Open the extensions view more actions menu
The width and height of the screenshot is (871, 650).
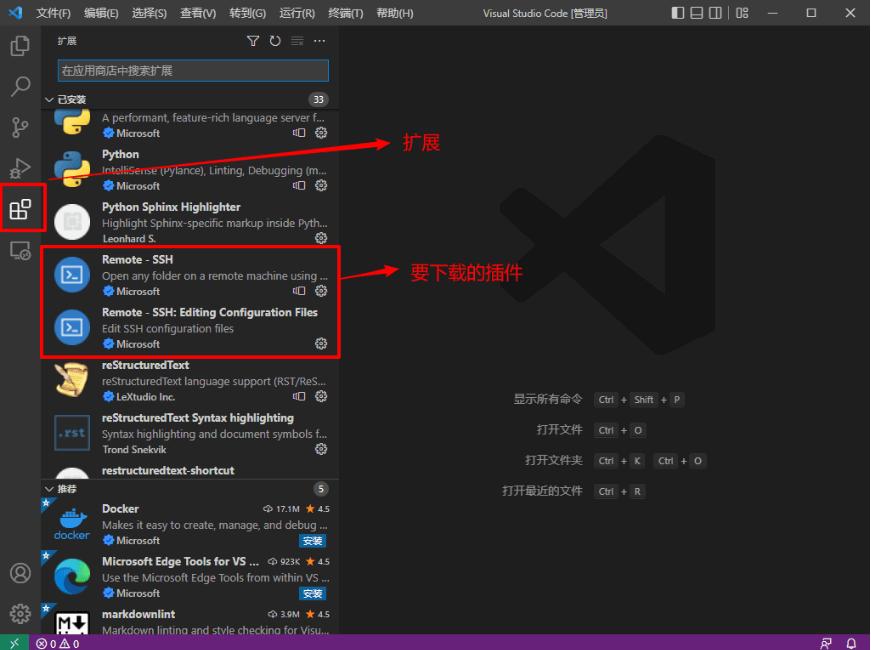(x=320, y=41)
